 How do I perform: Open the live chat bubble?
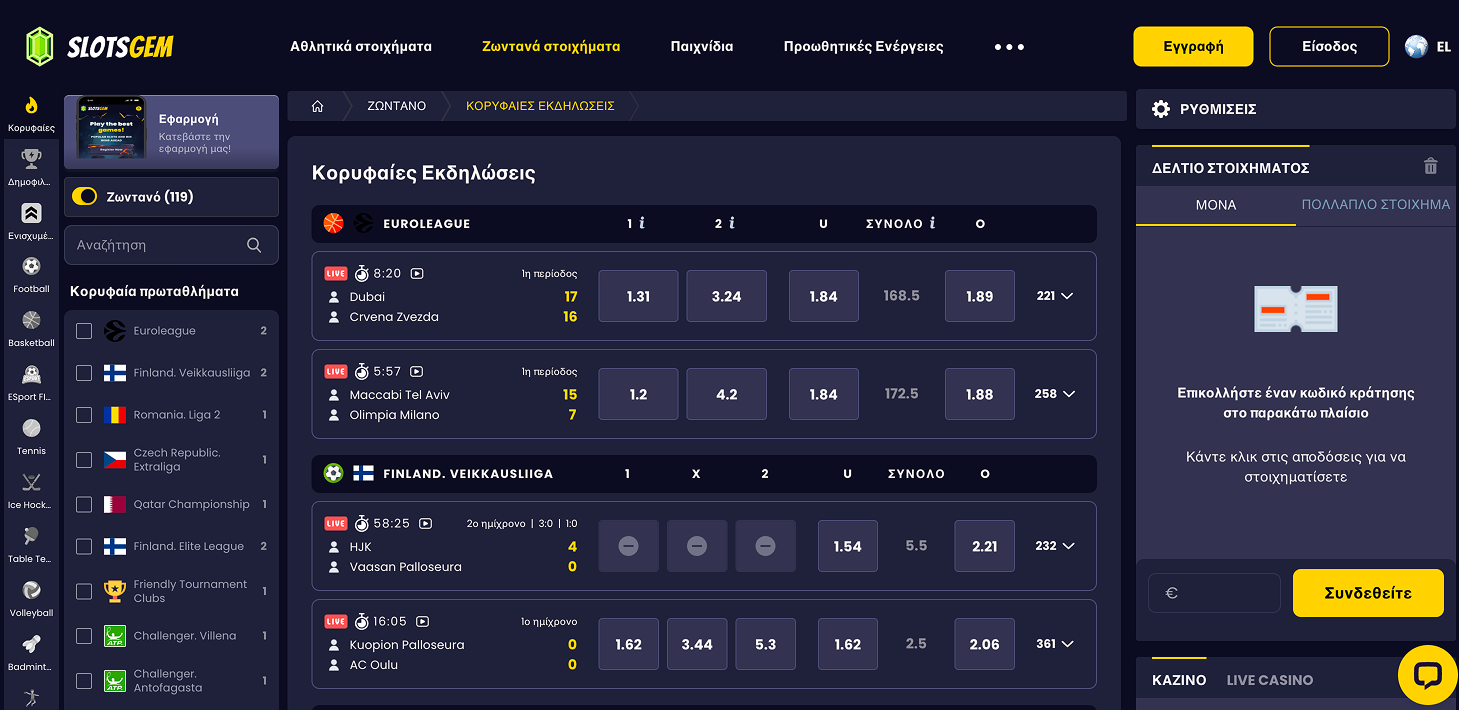pyautogui.click(x=1427, y=676)
